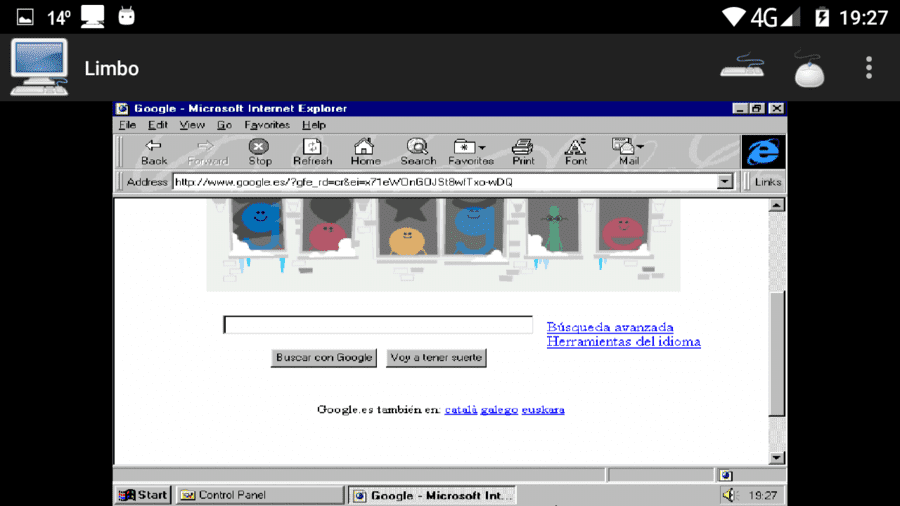Open the Go menu

click(x=224, y=125)
